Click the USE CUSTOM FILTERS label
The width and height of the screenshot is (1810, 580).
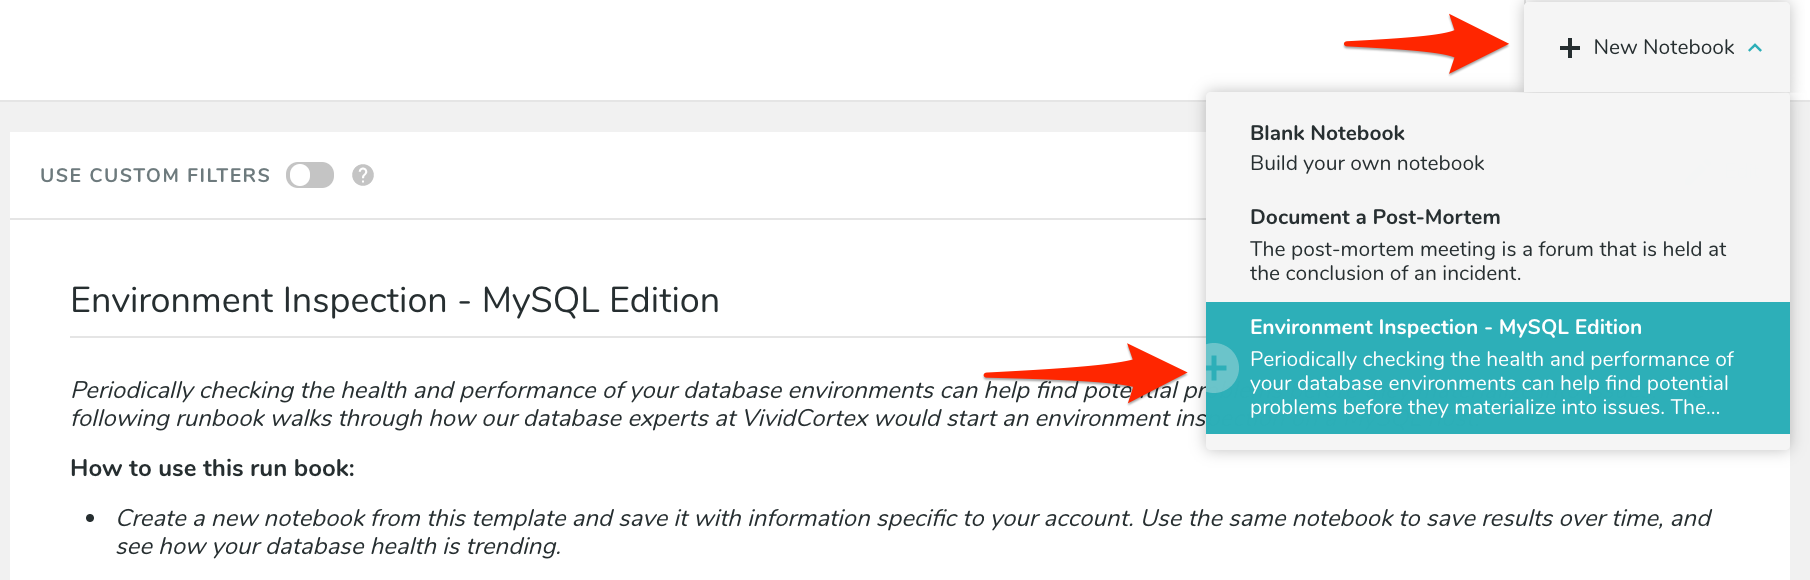pos(155,175)
